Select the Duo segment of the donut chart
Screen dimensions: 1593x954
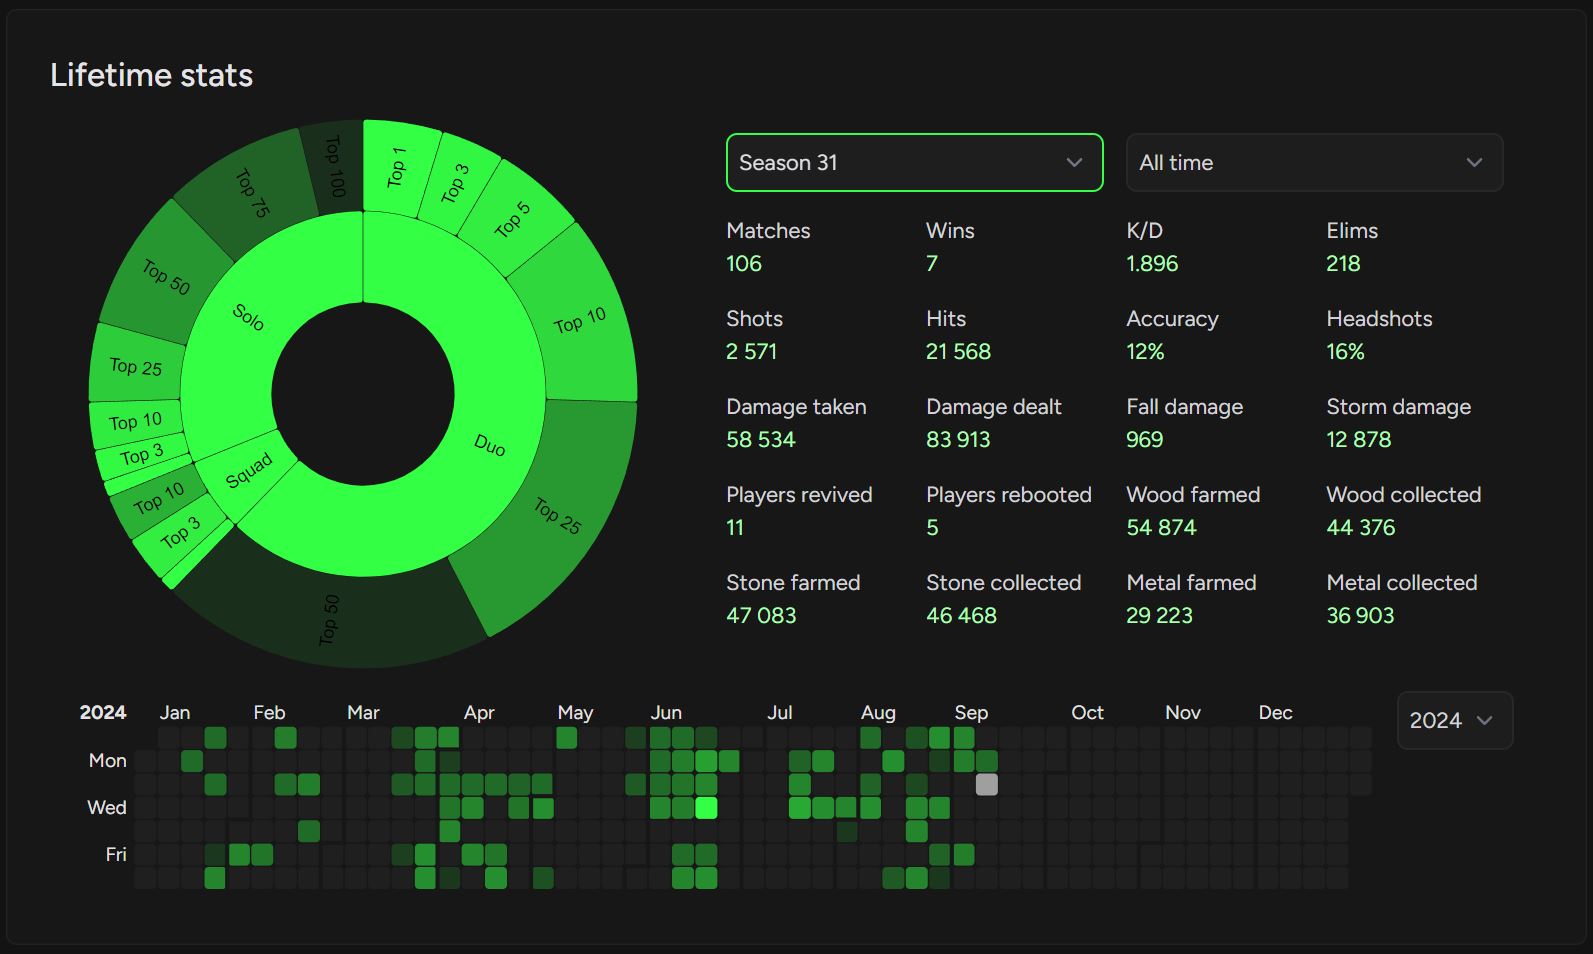point(489,445)
